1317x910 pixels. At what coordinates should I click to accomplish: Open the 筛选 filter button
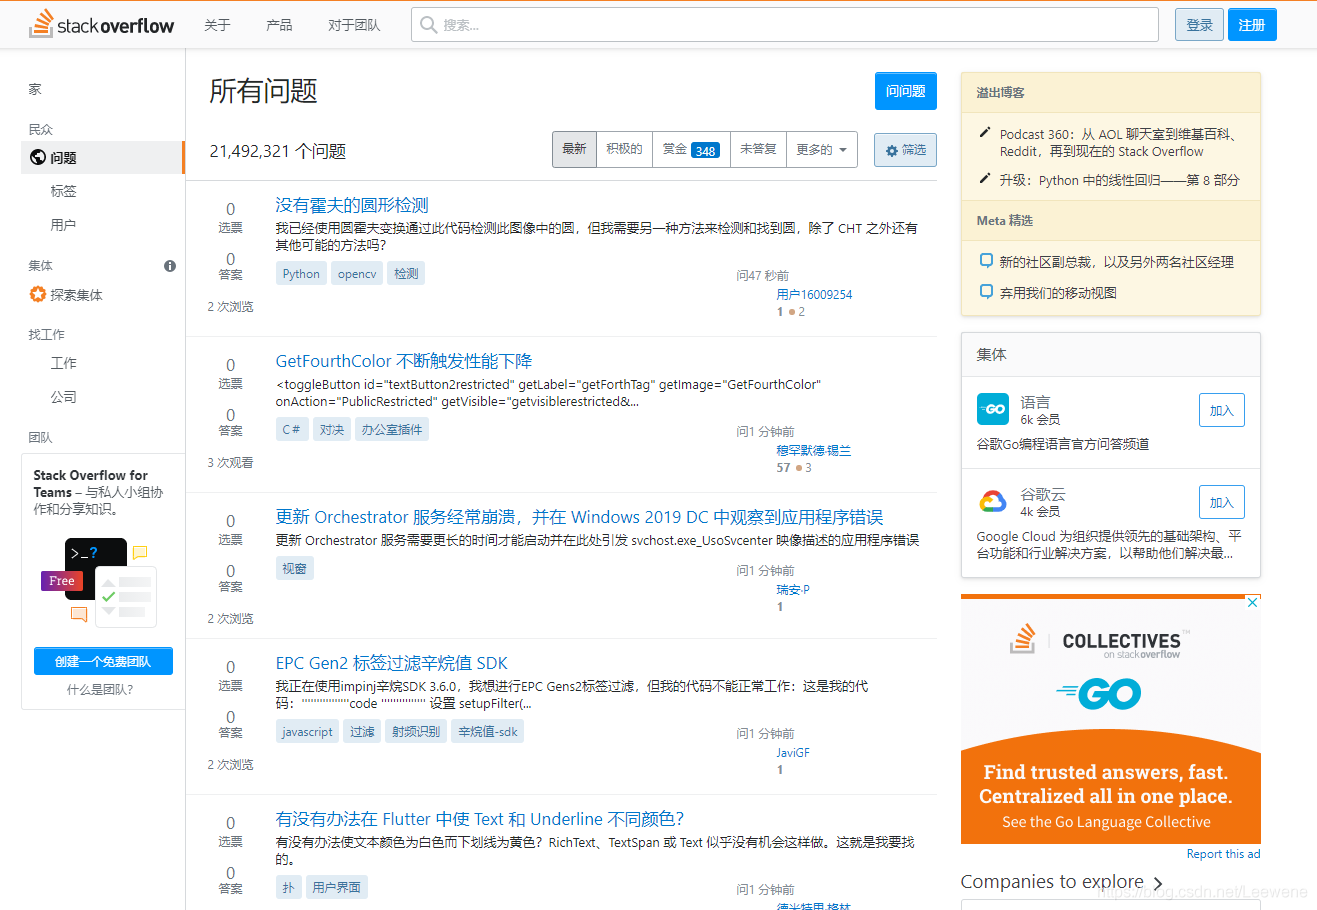click(905, 150)
